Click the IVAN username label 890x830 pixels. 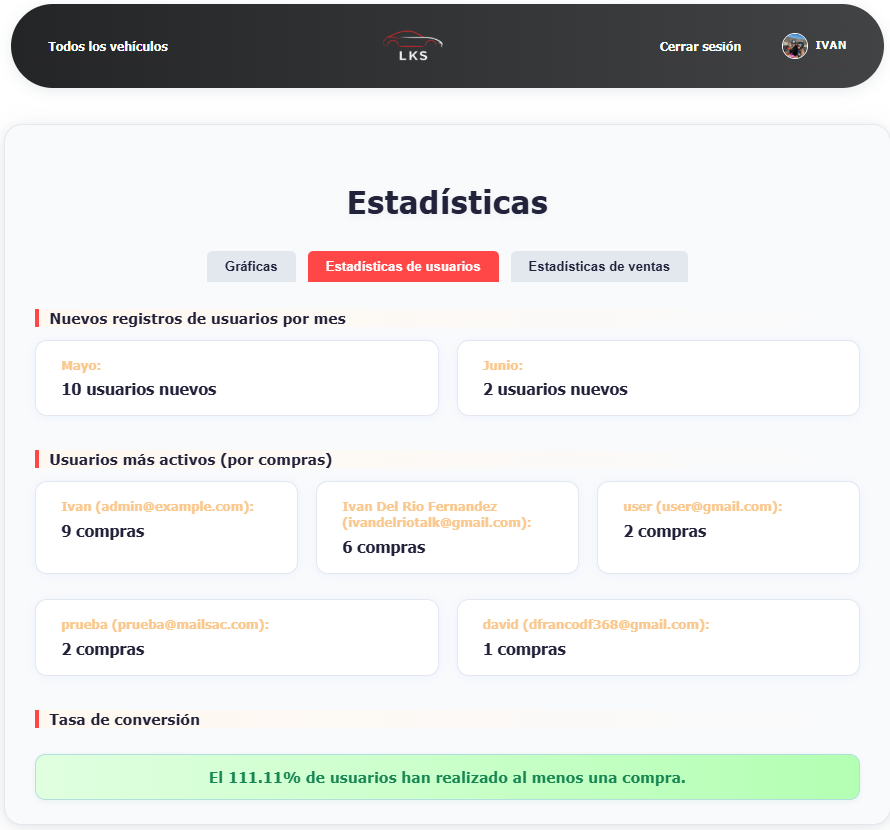(x=831, y=46)
